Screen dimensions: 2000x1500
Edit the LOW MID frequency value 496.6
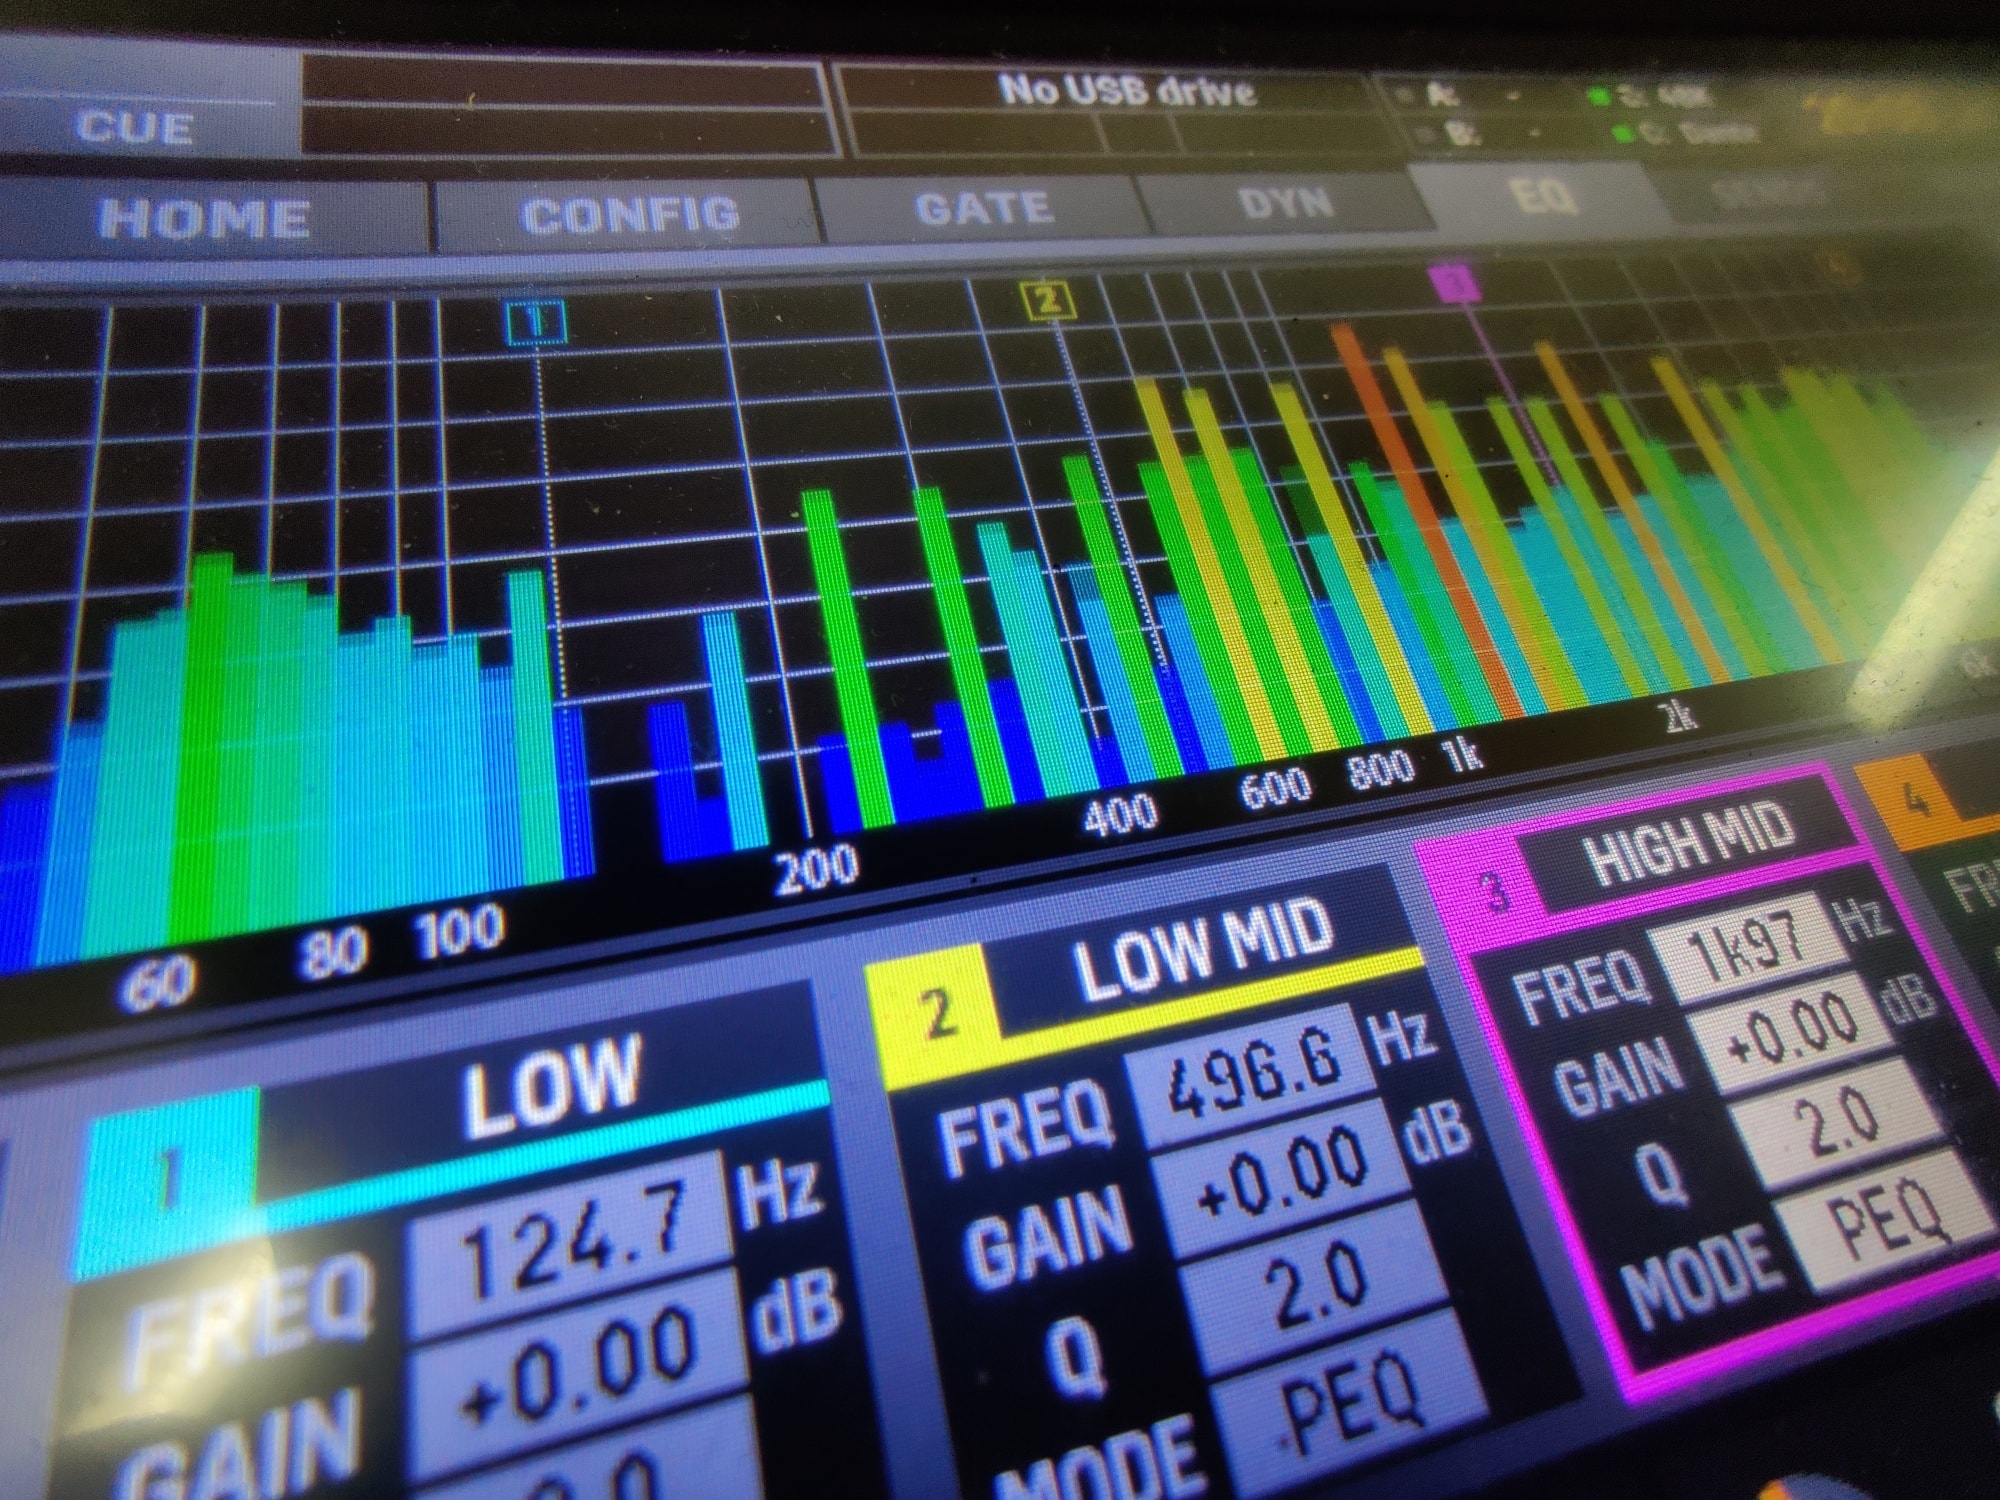tap(1254, 1075)
